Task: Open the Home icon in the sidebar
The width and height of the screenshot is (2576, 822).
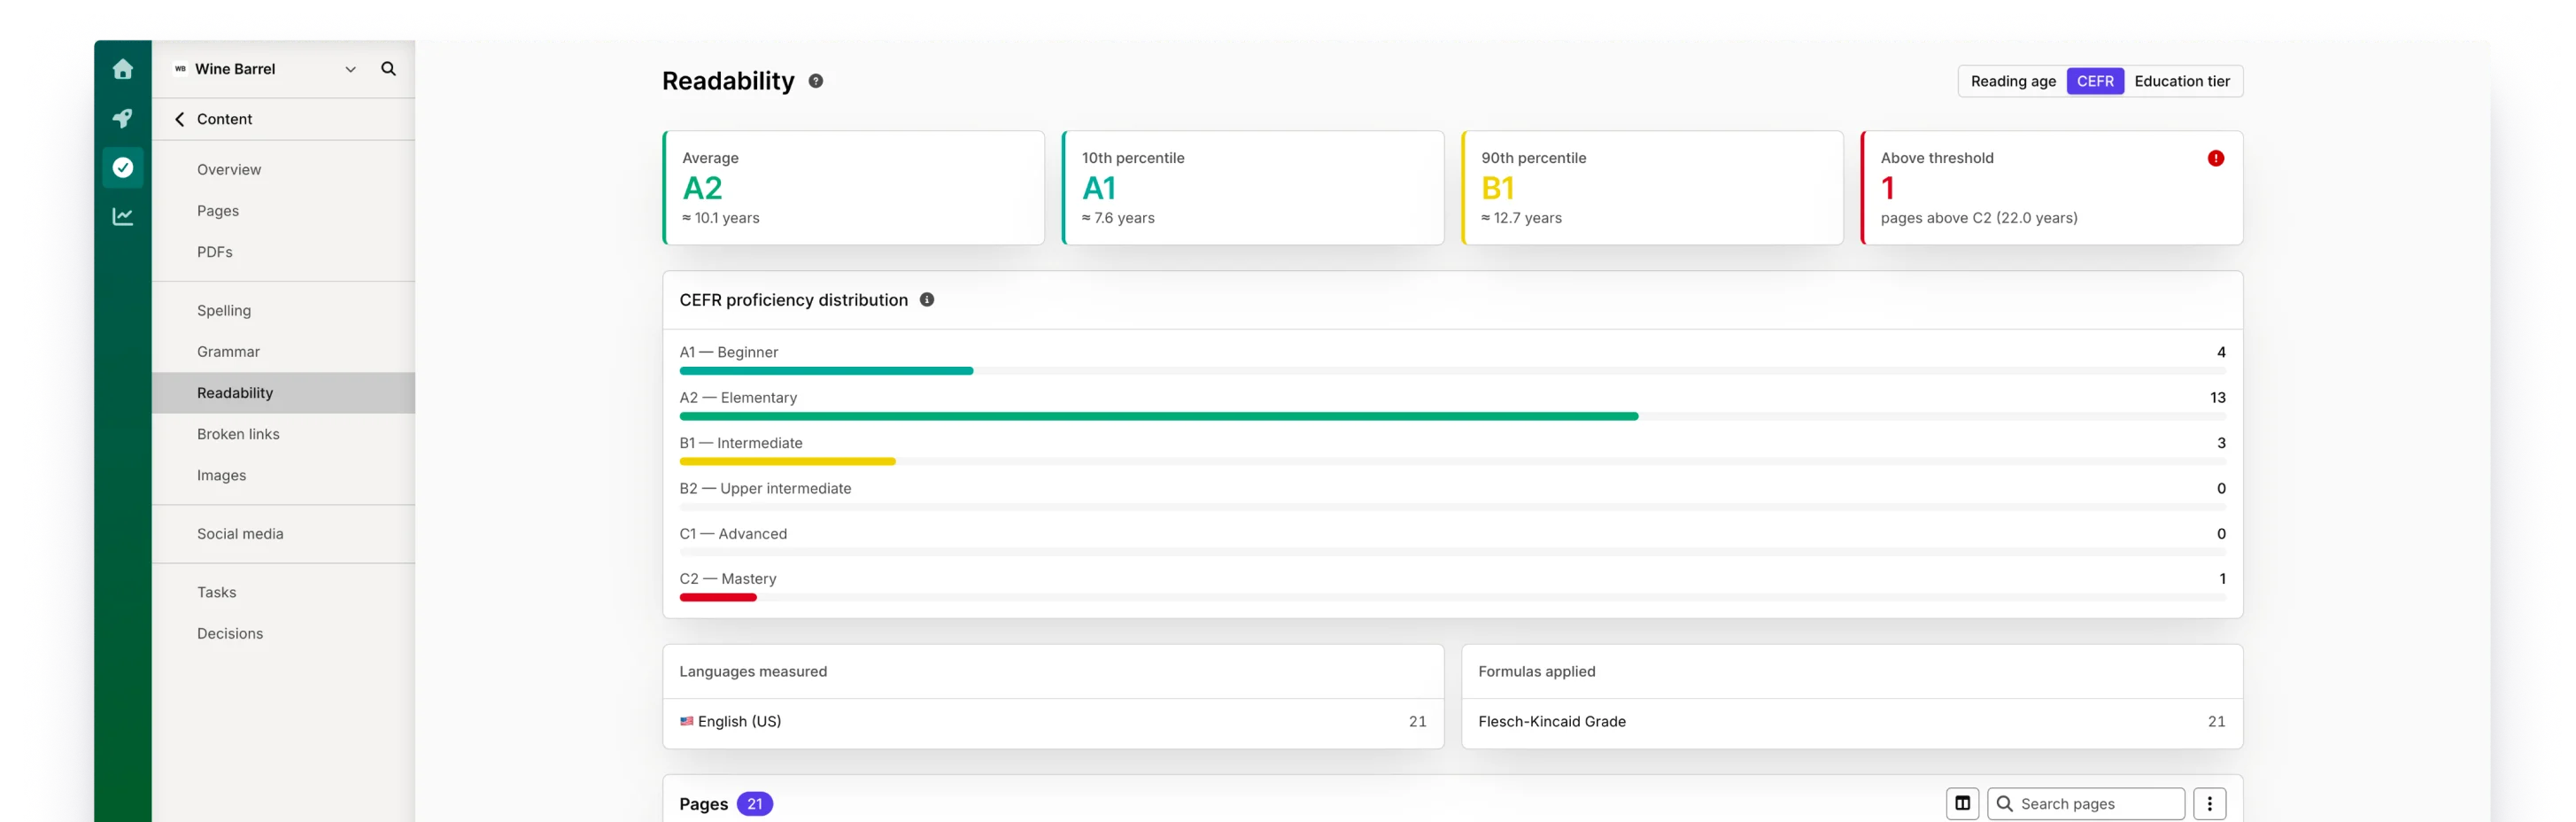Action: pos(122,69)
